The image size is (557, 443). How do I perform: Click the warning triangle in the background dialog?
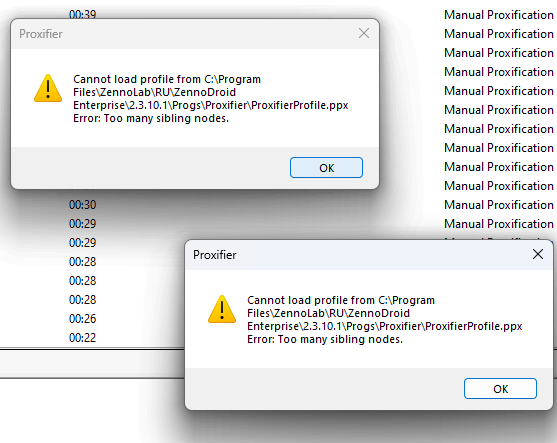coord(48,88)
